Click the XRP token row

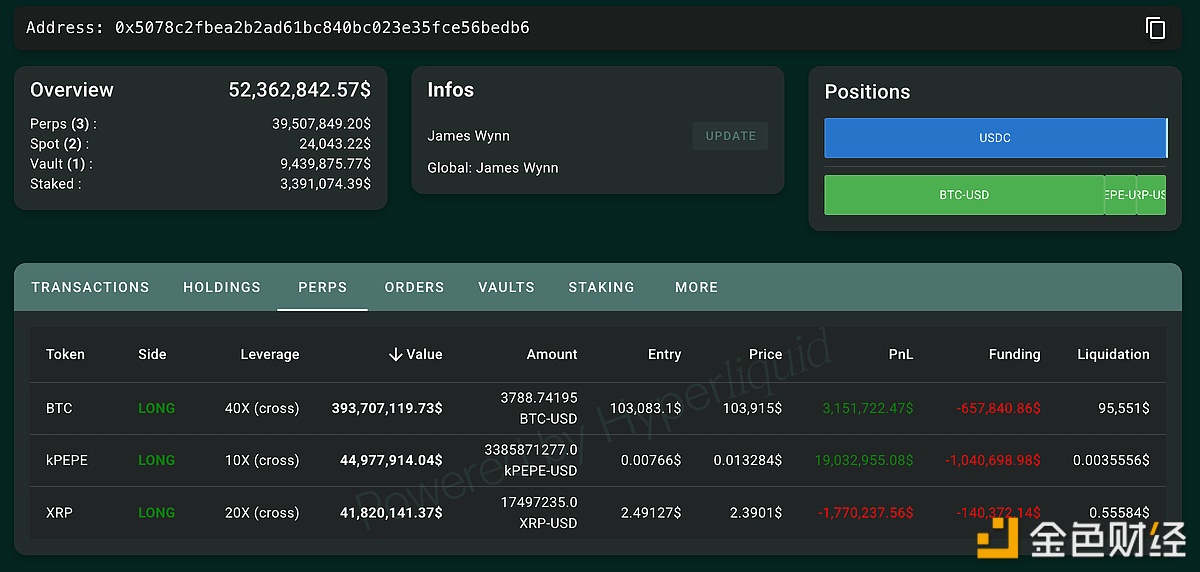59,512
